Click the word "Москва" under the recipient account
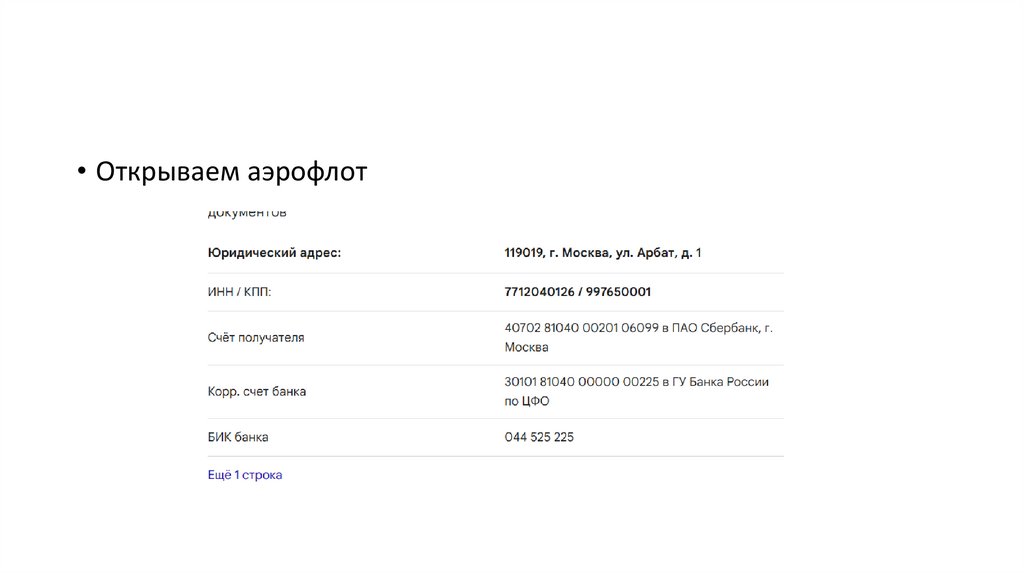This screenshot has height=574, width=1024. 527,347
